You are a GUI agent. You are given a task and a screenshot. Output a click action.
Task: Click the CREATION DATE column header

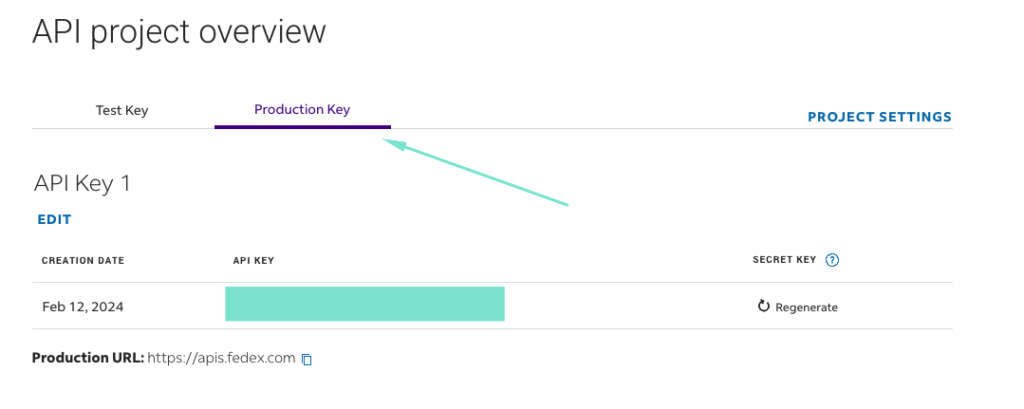(x=83, y=261)
